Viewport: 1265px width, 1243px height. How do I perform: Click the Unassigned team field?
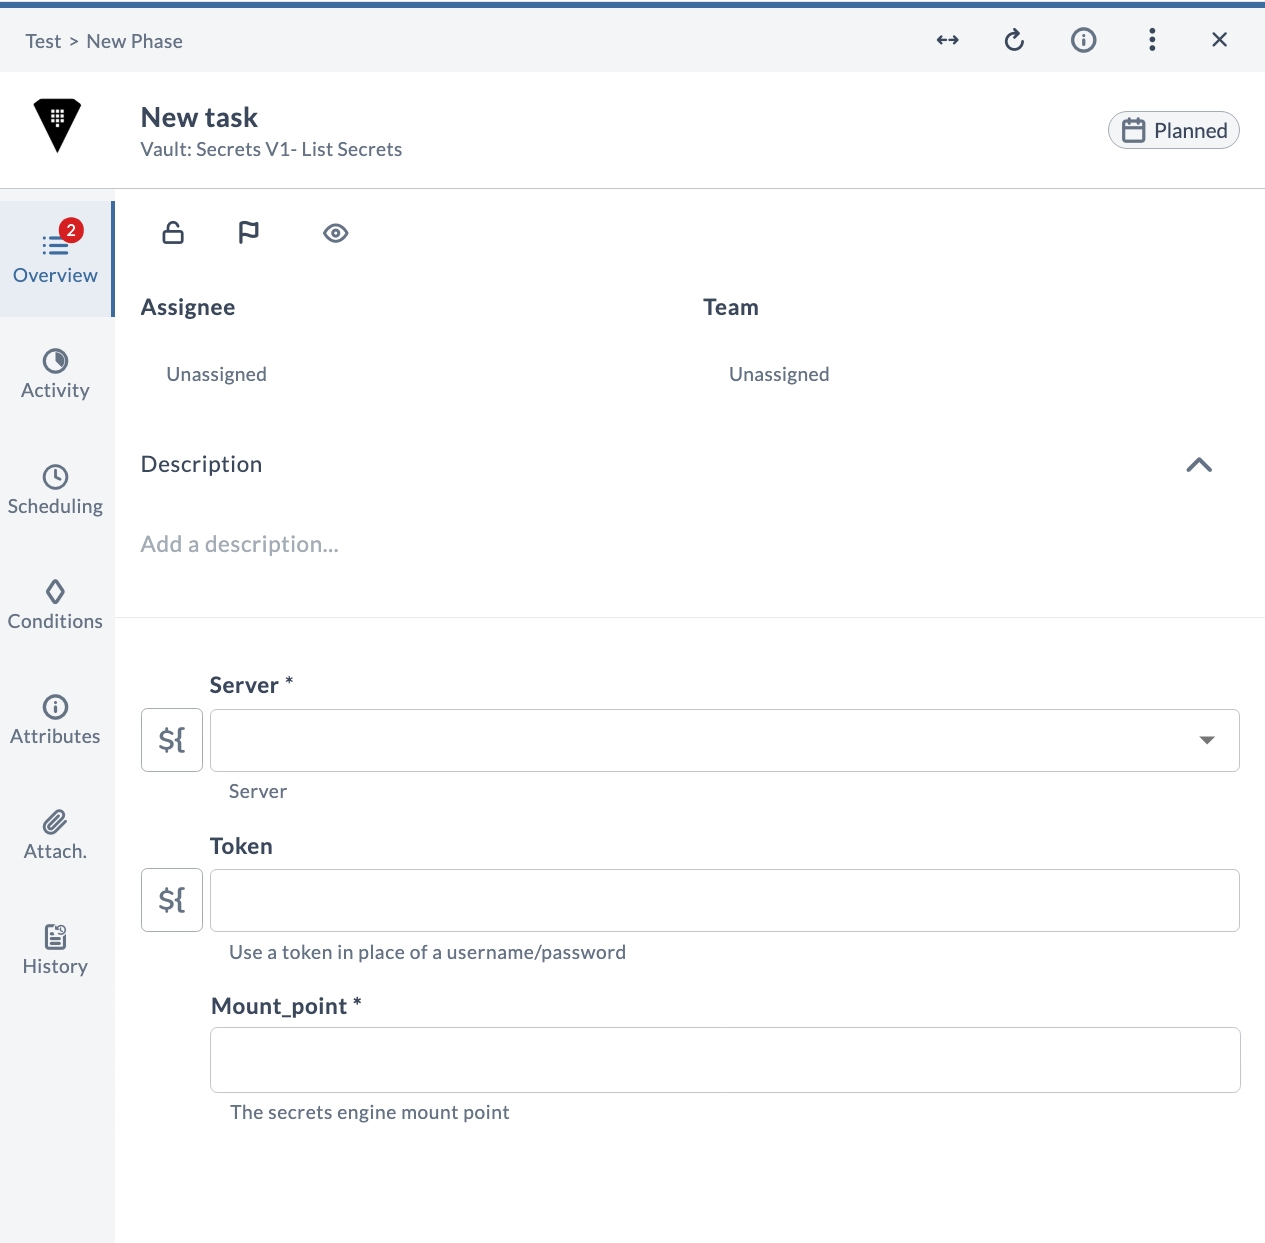779,374
